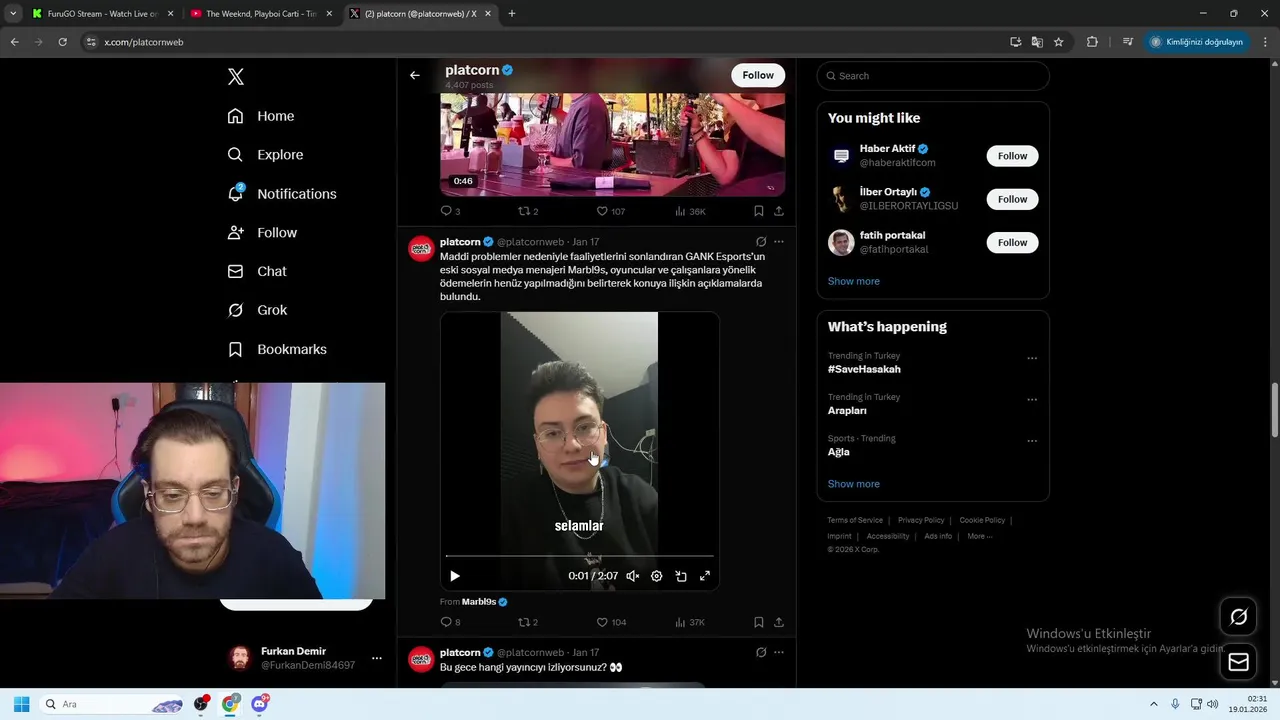This screenshot has height=720, width=1280.
Task: Bookmark the post with 107 likes
Action: click(x=759, y=211)
